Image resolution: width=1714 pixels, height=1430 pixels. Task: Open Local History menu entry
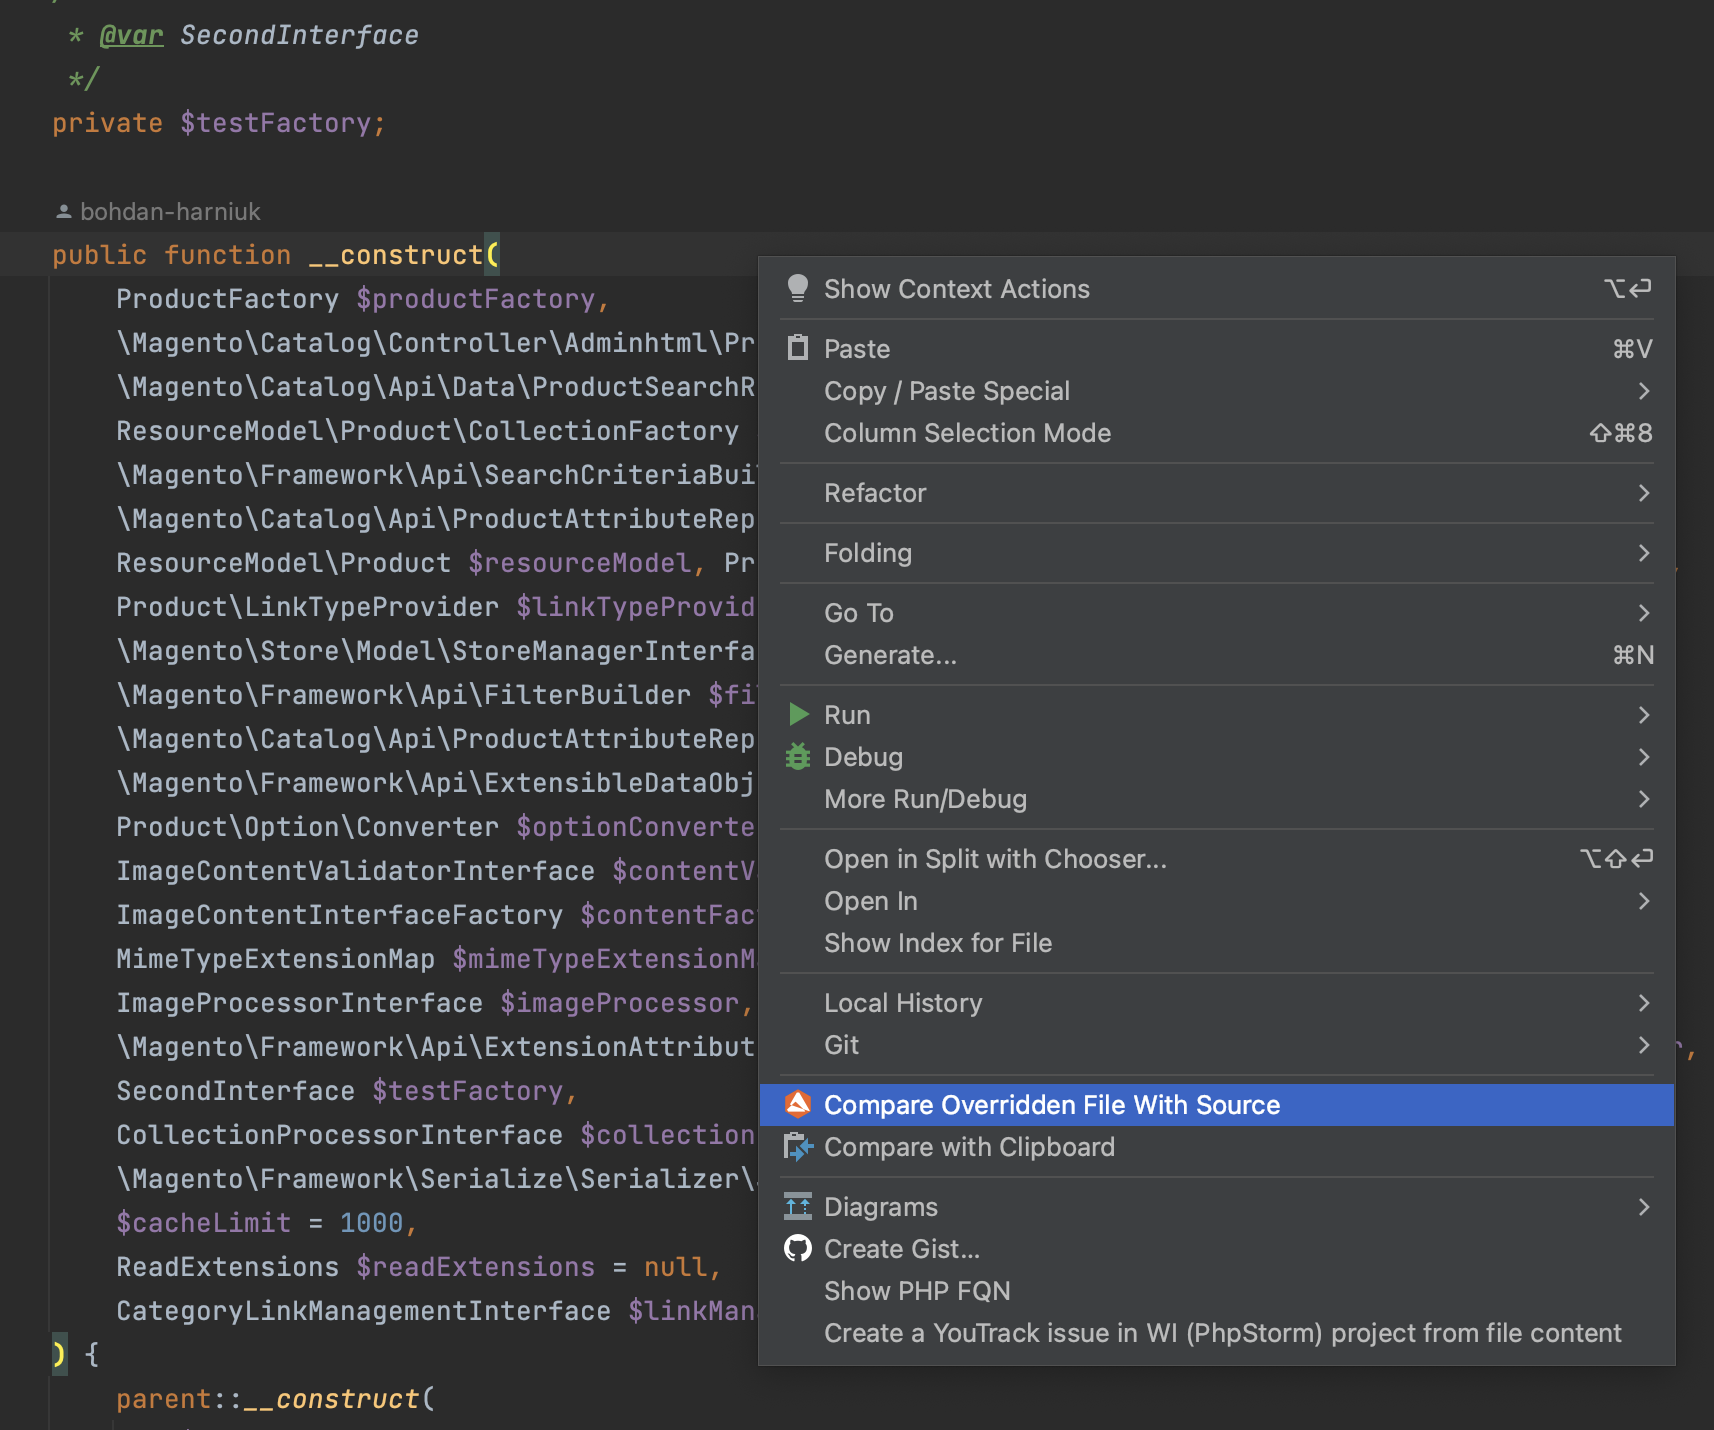[x=1216, y=1003]
